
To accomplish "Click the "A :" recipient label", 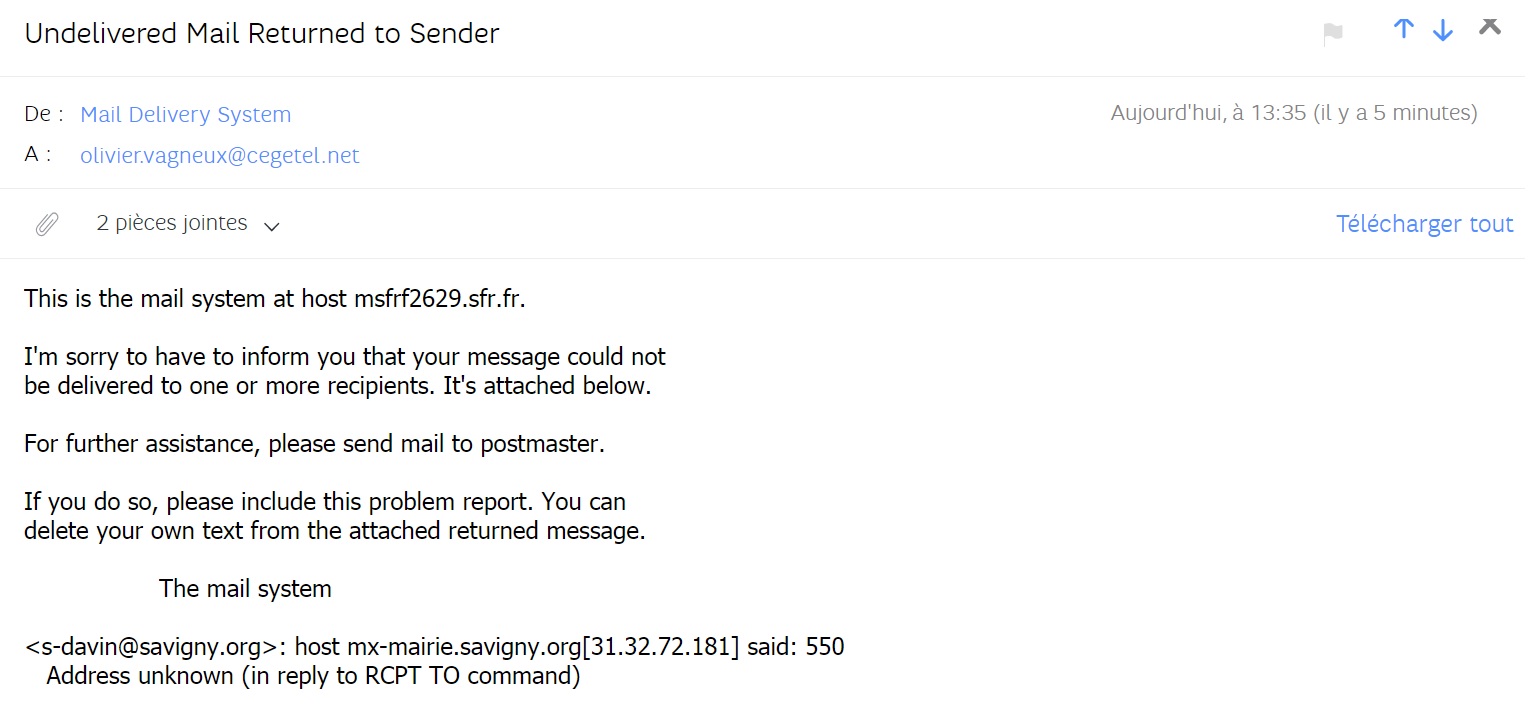I will click(38, 156).
